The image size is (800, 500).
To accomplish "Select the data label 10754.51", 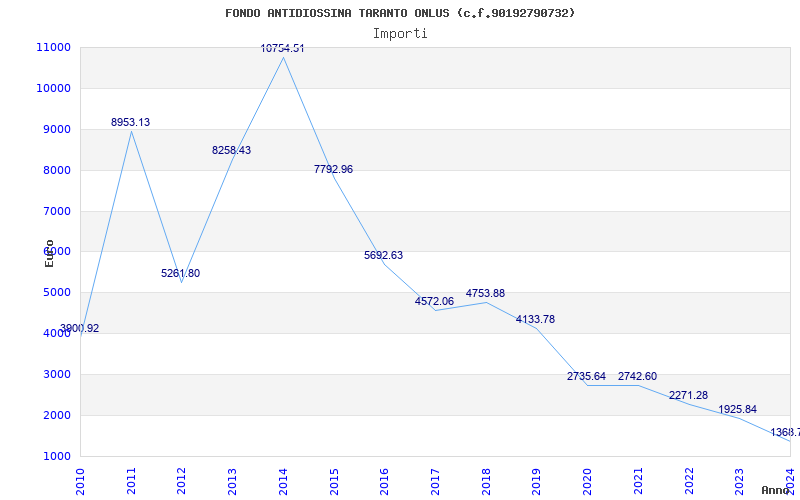I will point(282,48).
